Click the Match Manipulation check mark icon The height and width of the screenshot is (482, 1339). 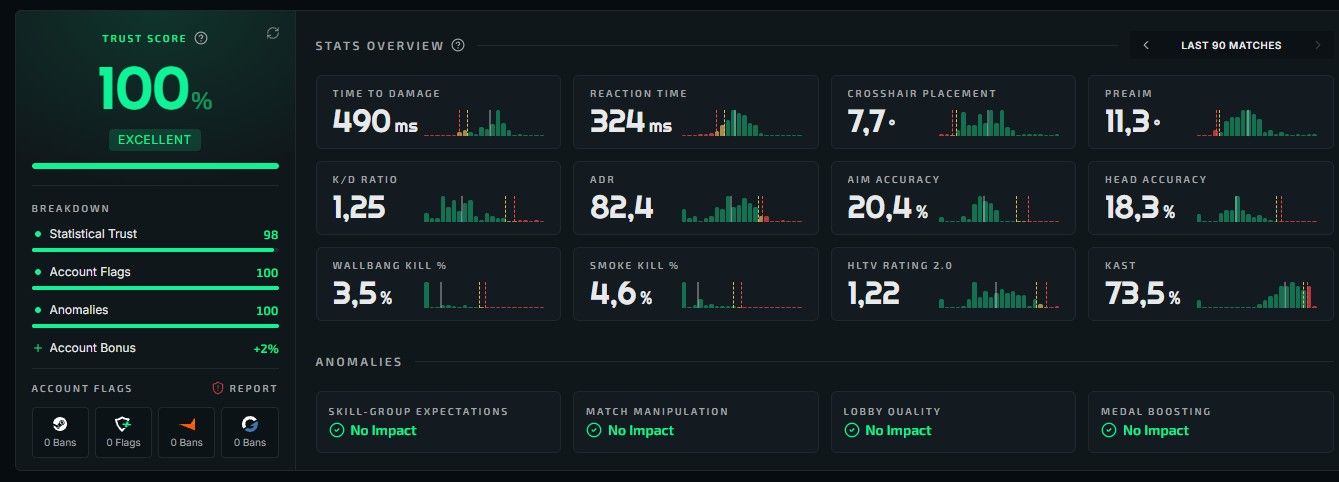click(x=593, y=431)
